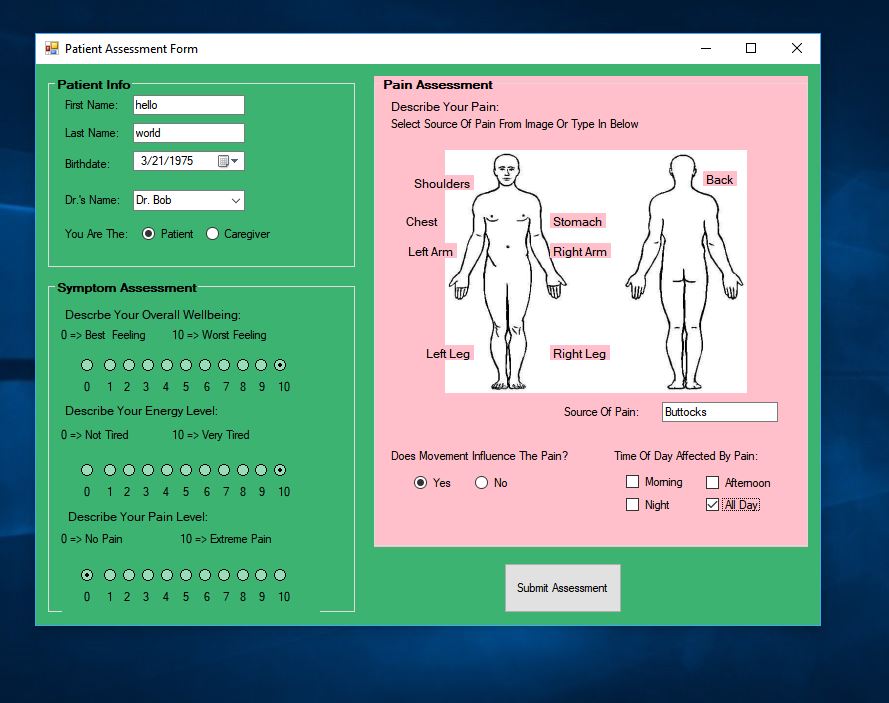889x703 pixels.
Task: Choose No for movement influencing pain
Action: [x=482, y=482]
